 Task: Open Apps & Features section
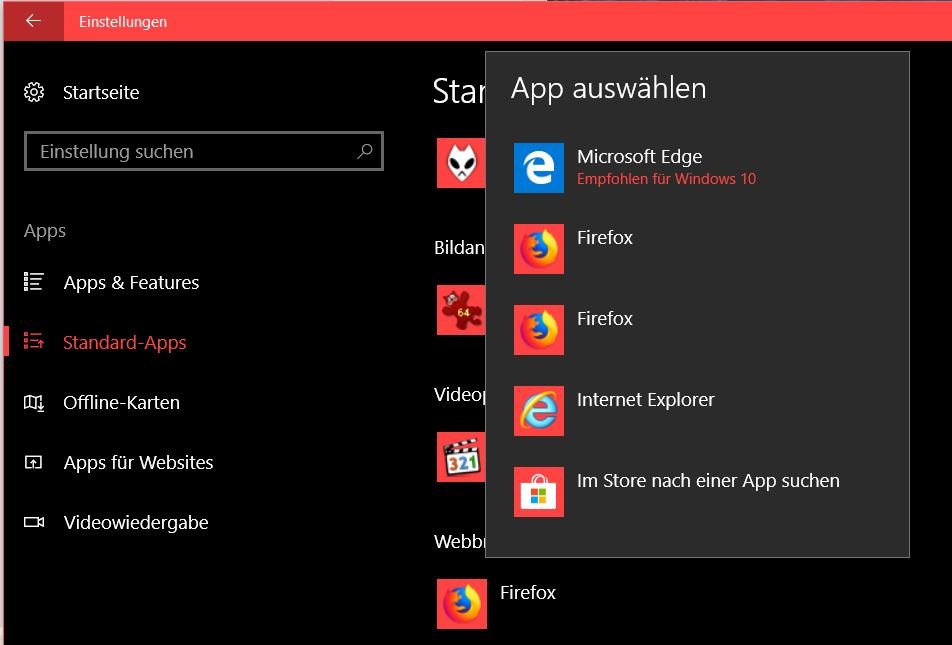(x=131, y=282)
